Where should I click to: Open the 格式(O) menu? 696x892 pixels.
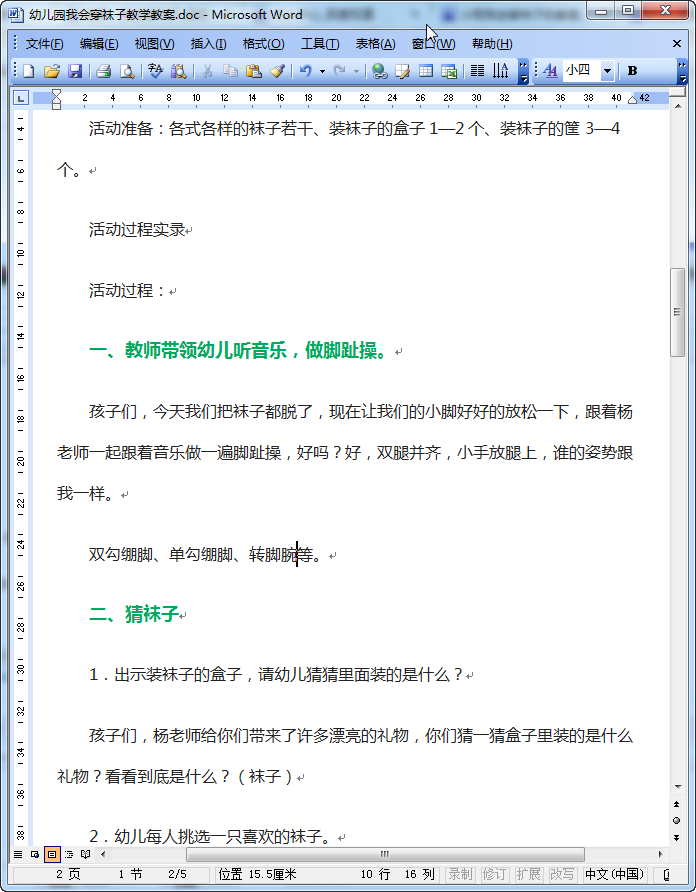(263, 44)
